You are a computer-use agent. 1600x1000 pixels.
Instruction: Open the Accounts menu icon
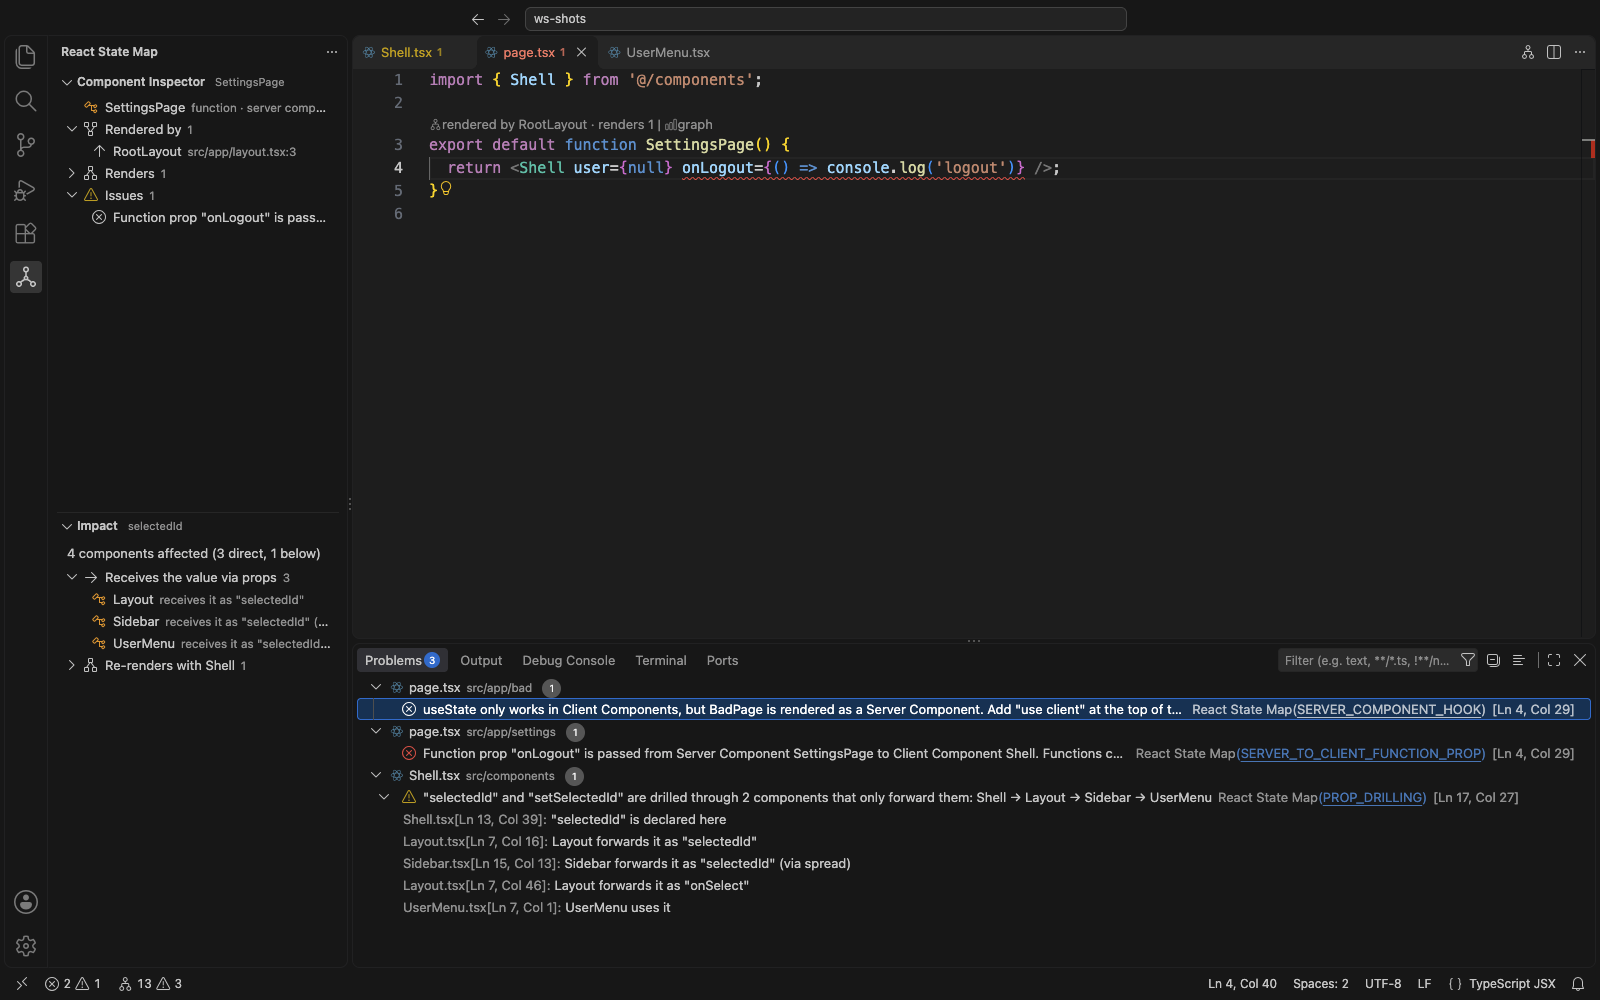[26, 902]
